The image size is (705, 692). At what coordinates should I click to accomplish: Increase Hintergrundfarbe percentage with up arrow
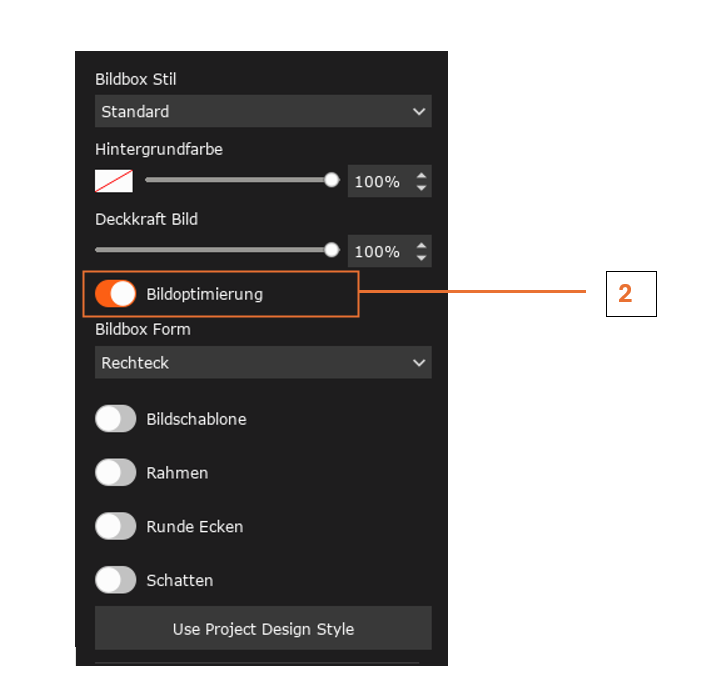(421, 176)
